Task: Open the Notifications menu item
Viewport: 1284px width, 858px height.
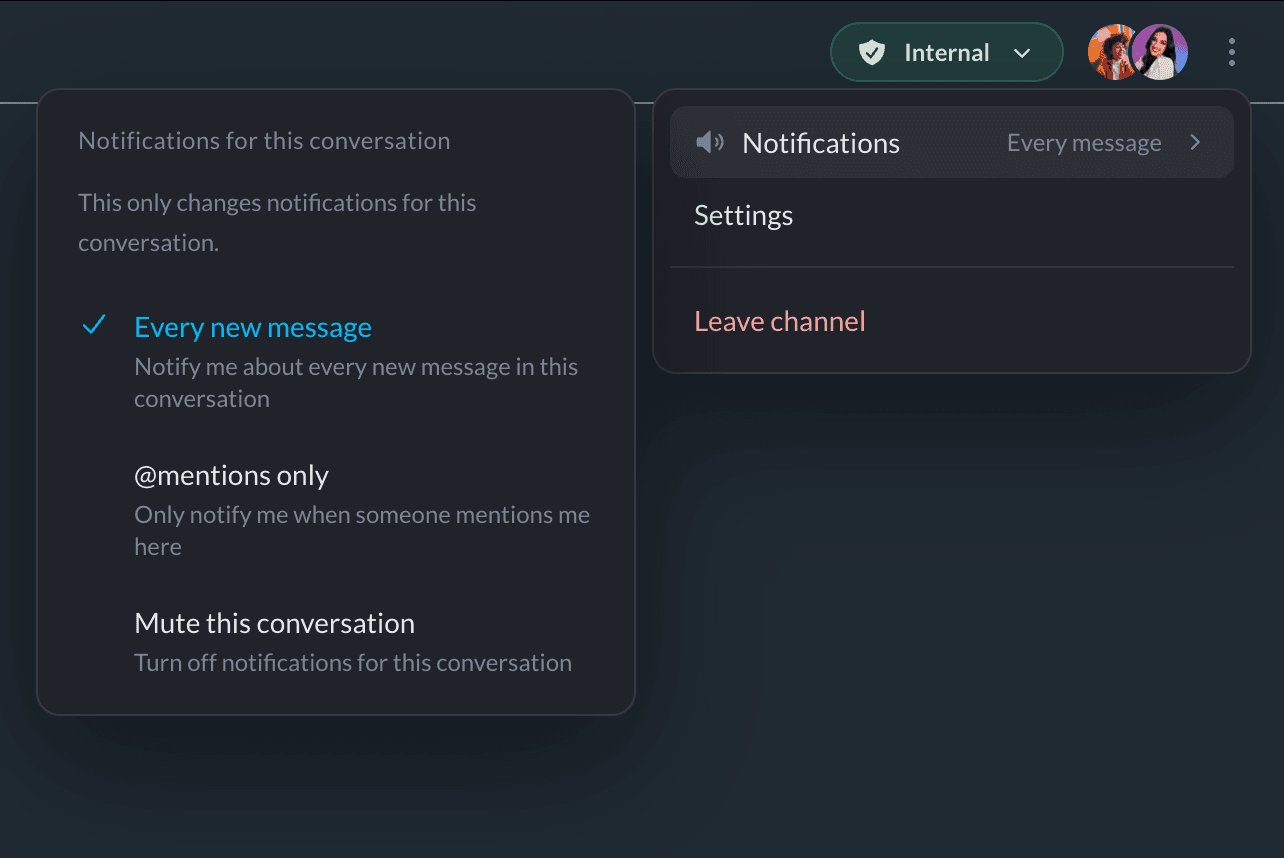Action: (x=952, y=142)
